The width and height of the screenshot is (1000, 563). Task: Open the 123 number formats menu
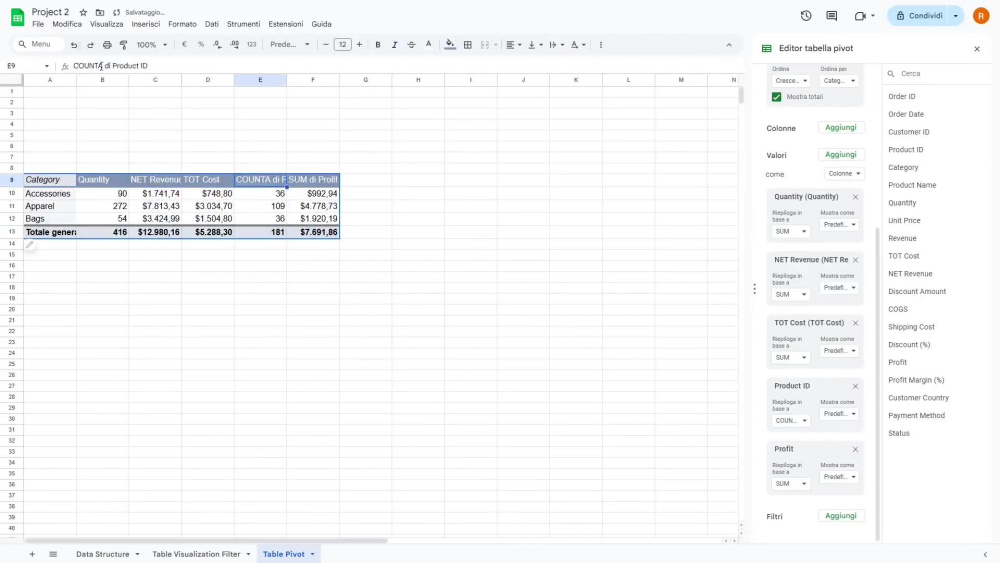[x=251, y=45]
